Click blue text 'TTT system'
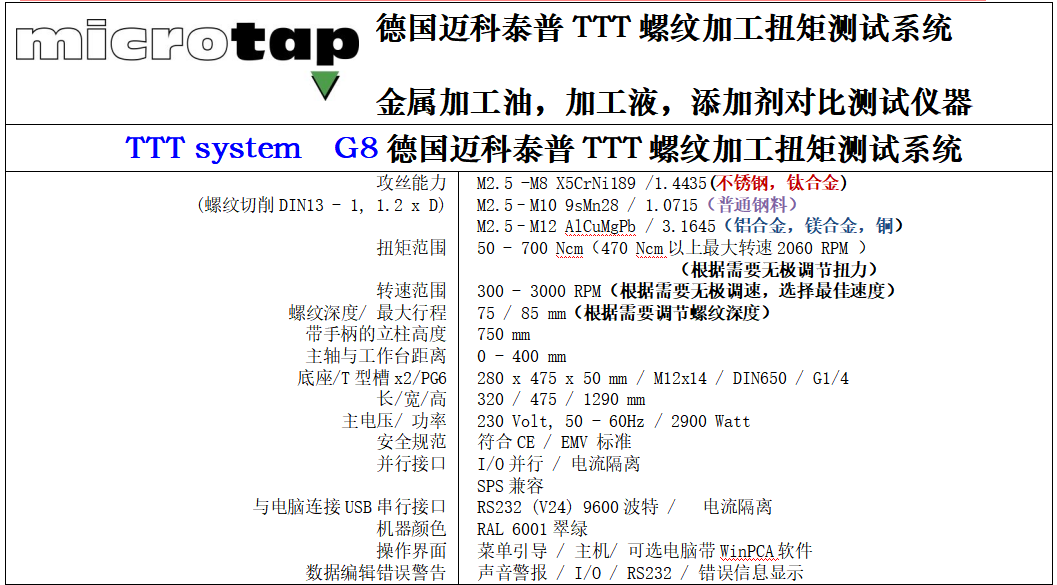 [213, 148]
